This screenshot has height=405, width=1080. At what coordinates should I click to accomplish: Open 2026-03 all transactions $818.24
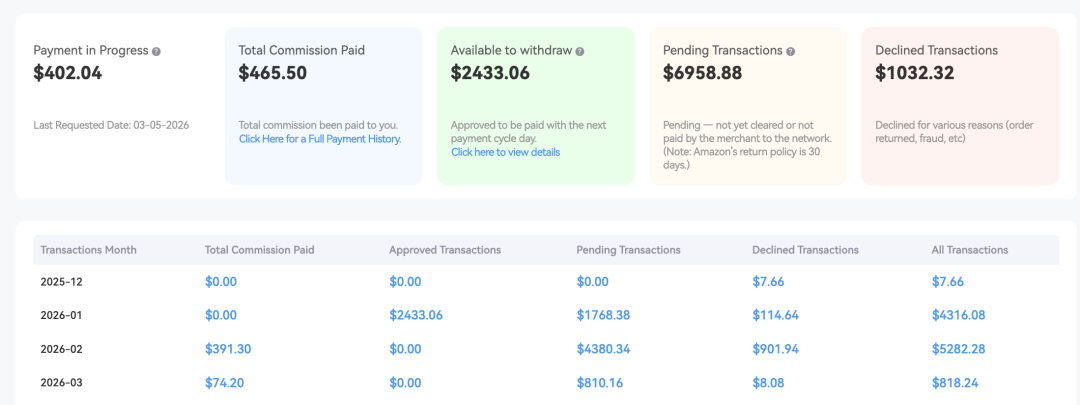click(955, 381)
